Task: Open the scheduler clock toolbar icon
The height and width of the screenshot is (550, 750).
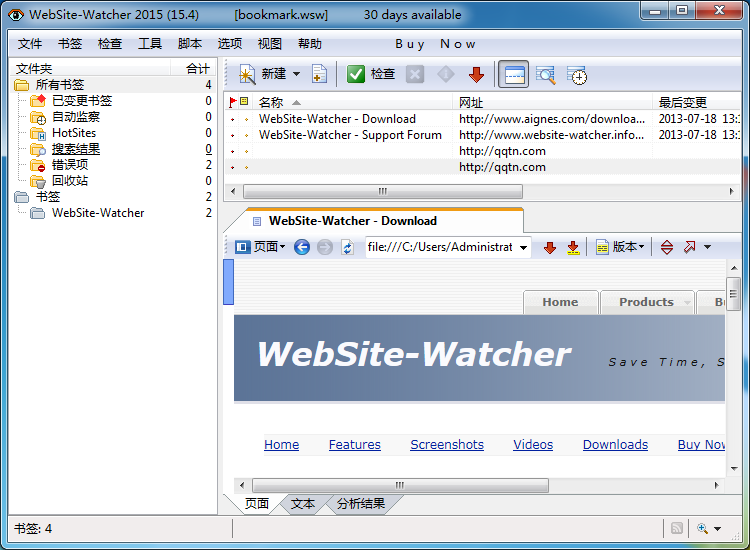Action: [576, 74]
